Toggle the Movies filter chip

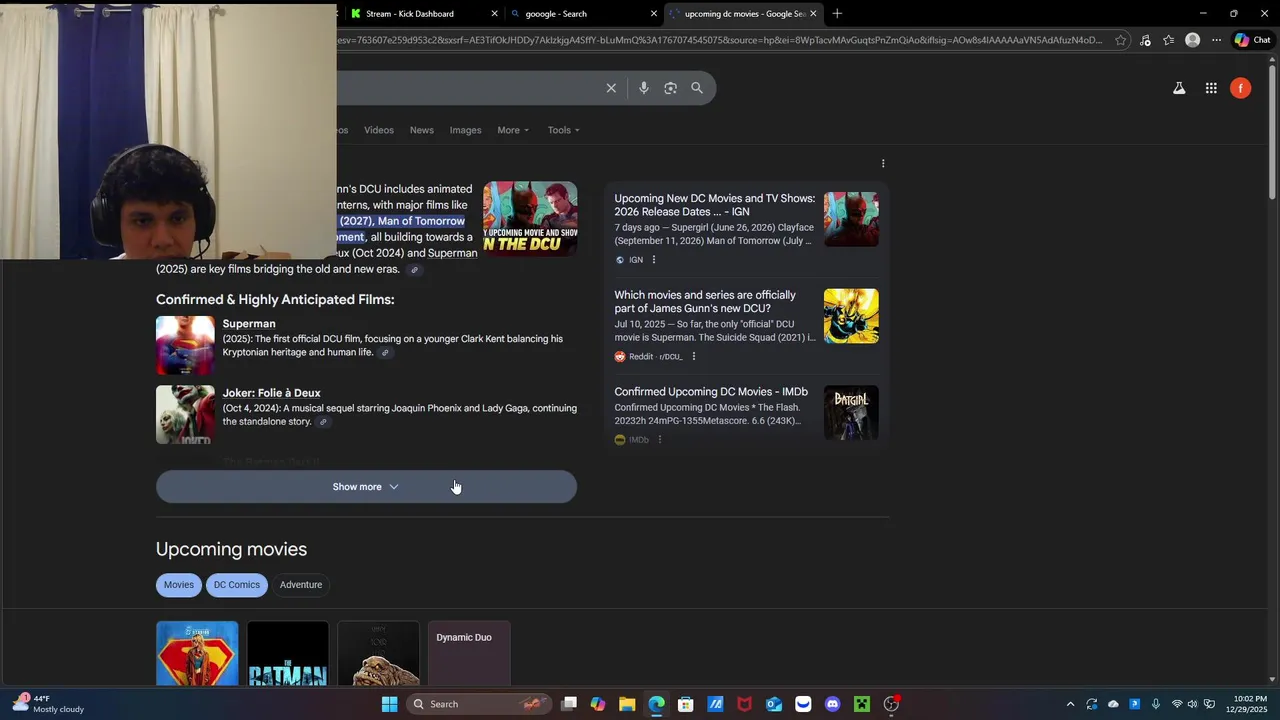(179, 585)
